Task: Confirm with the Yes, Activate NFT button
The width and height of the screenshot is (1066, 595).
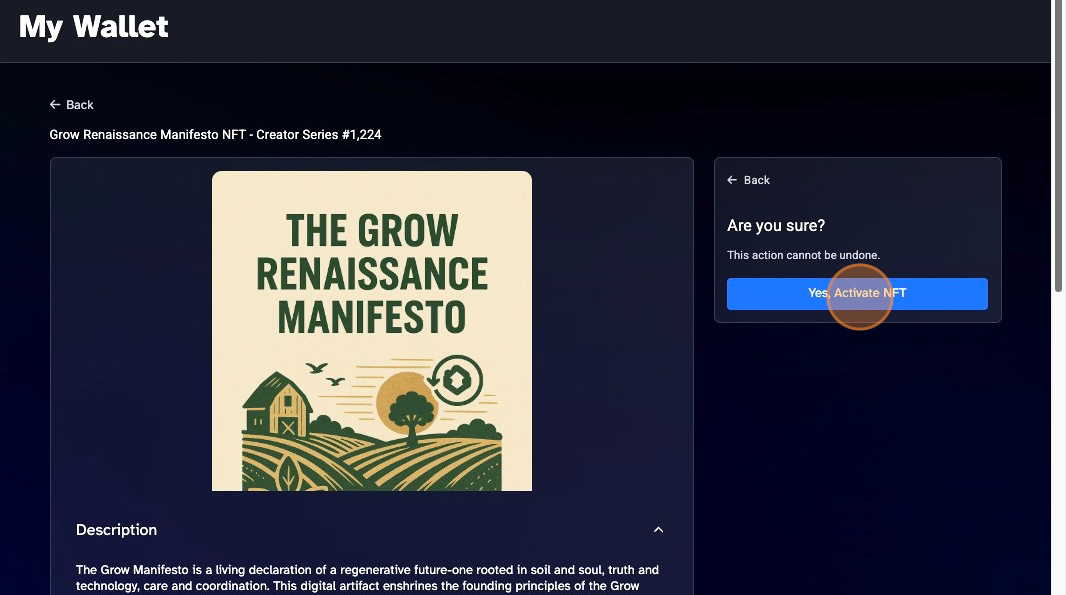Action: 857,294
